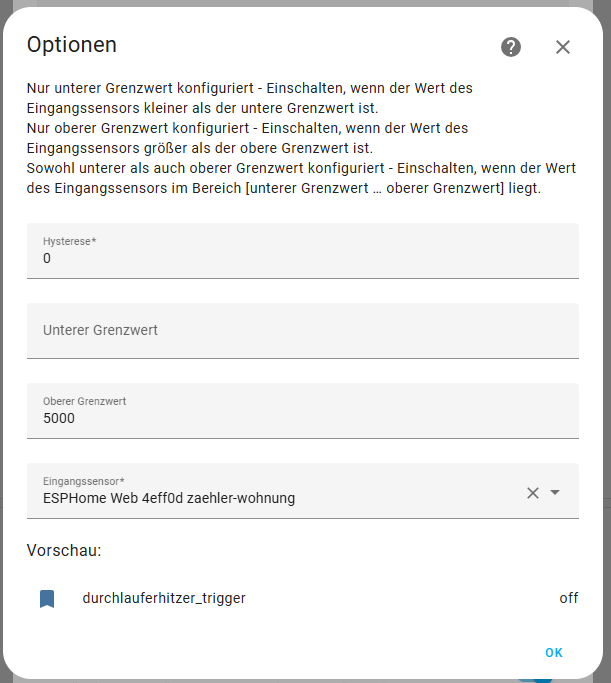Click the preview state "off"
This screenshot has height=683, width=611.
point(569,598)
